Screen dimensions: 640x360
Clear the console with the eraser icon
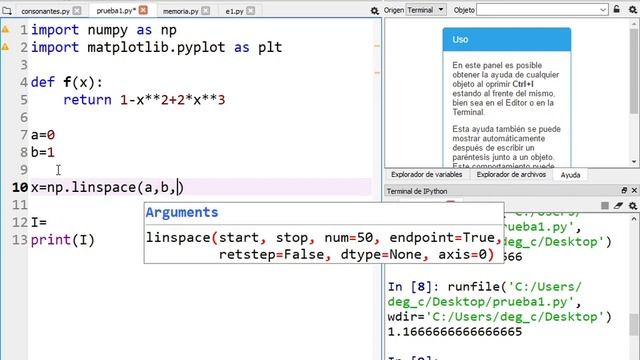tap(618, 206)
